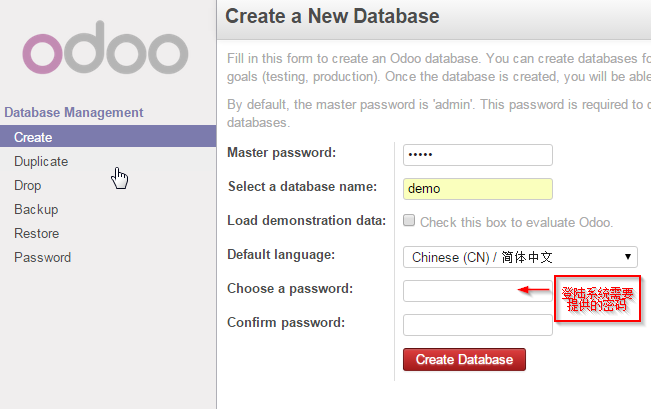The image size is (651, 409).
Task: Click 'Check this box to evaluate Odoo' text
Action: click(516, 223)
